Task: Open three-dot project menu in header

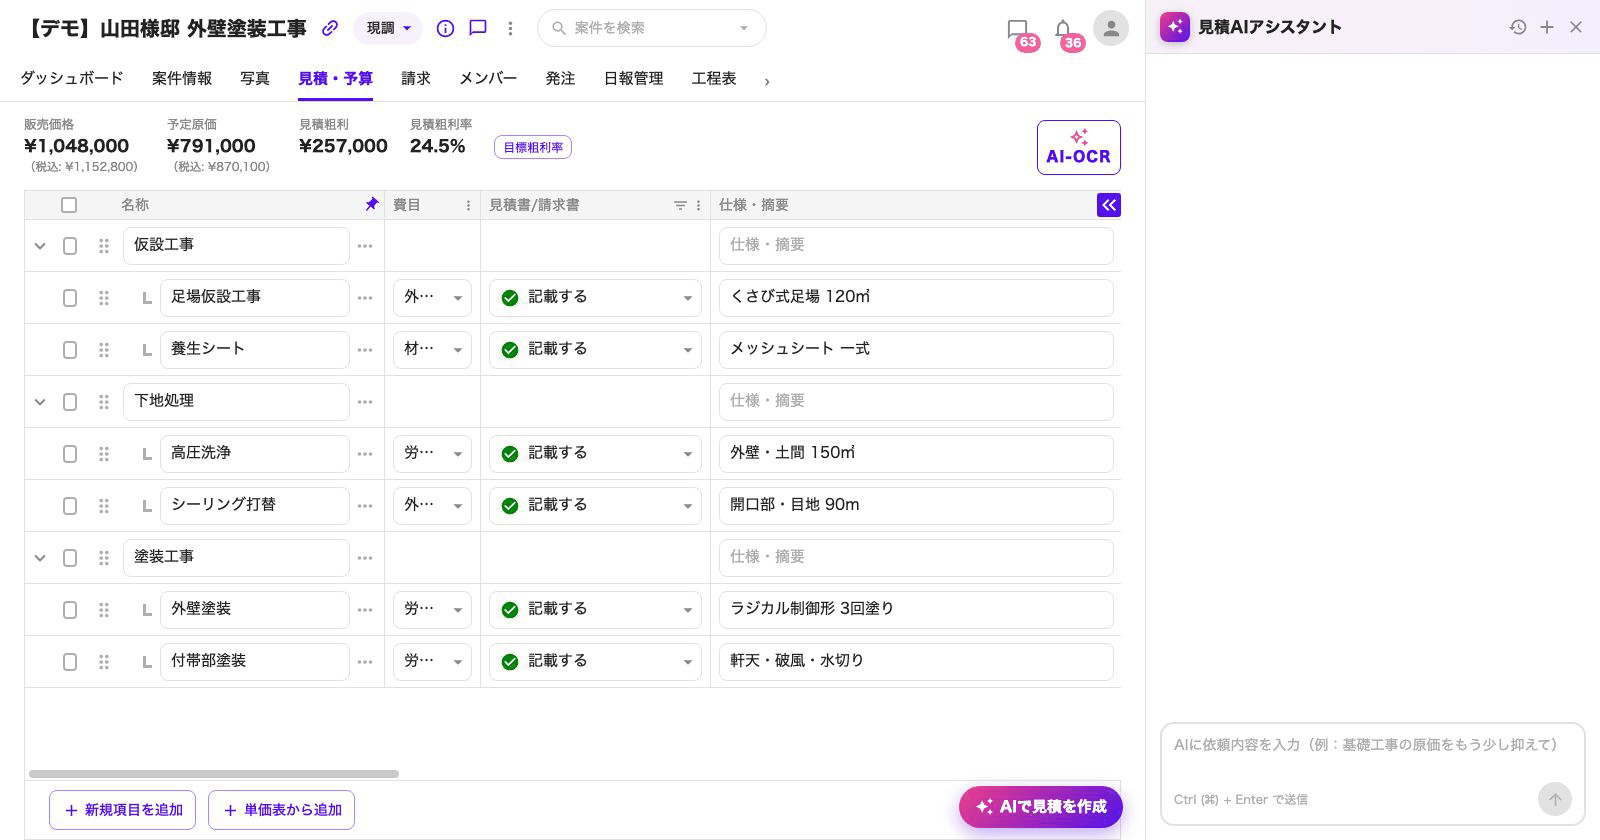Action: pos(510,28)
